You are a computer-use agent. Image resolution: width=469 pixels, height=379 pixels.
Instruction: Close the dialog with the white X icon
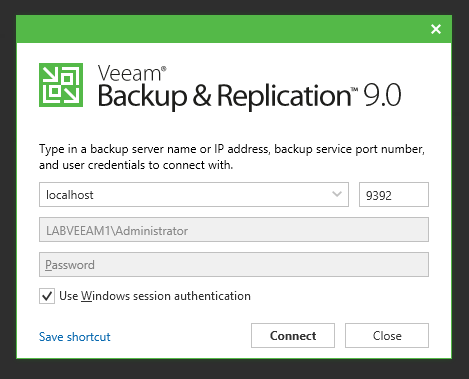pyautogui.click(x=436, y=29)
